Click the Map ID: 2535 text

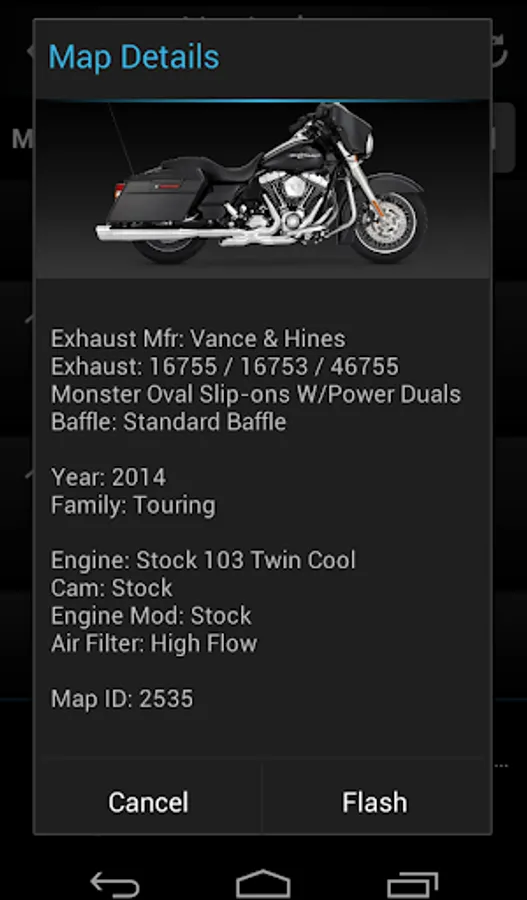pos(122,699)
